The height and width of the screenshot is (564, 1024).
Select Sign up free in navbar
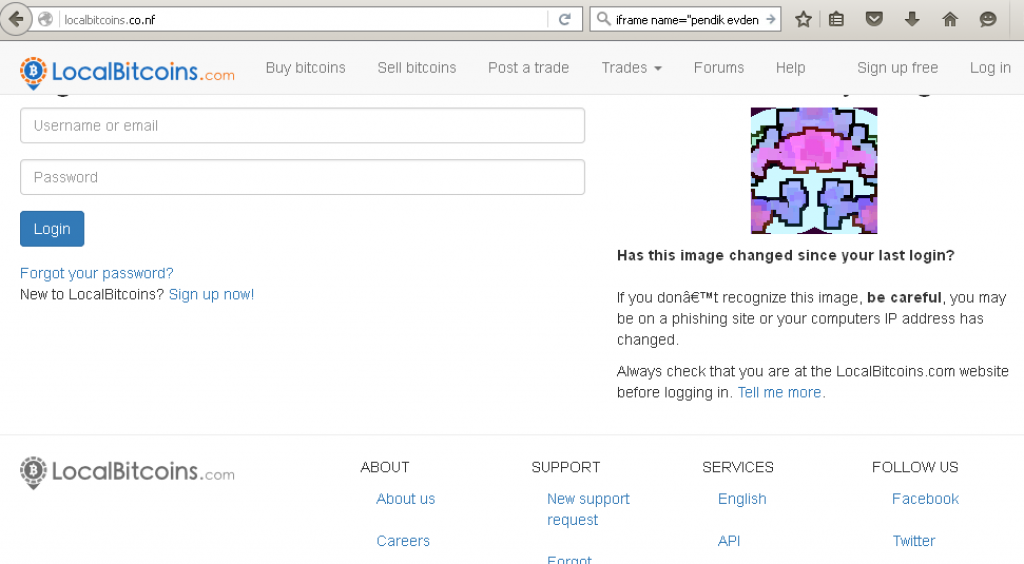[x=897, y=67]
